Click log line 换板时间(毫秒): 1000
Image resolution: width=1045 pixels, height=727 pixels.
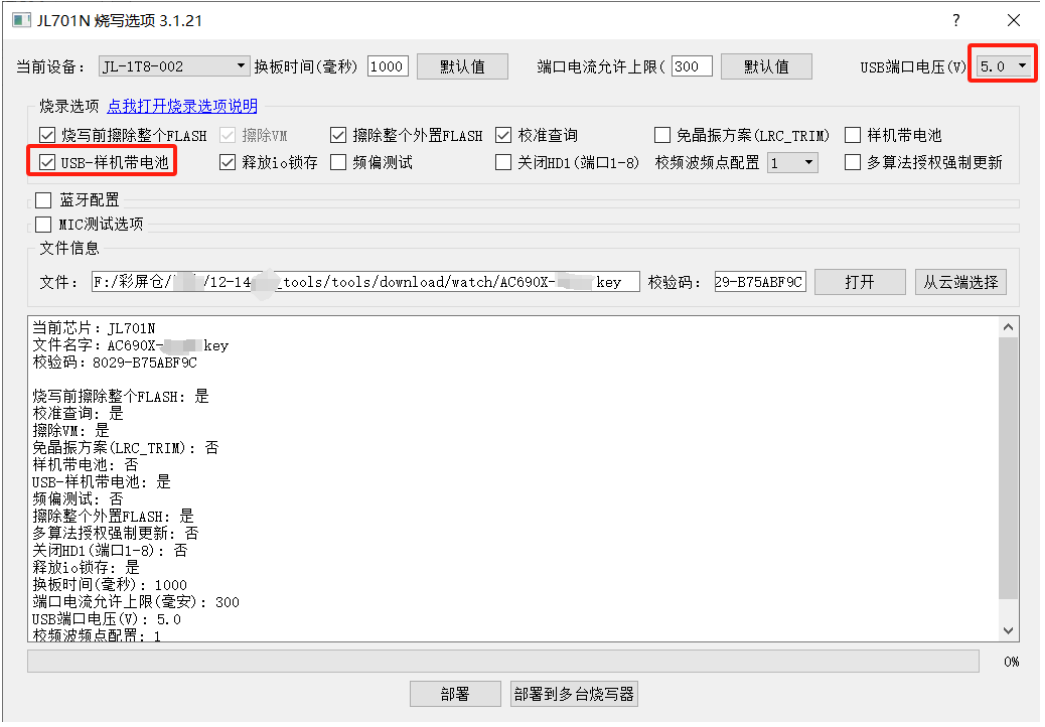(110, 585)
